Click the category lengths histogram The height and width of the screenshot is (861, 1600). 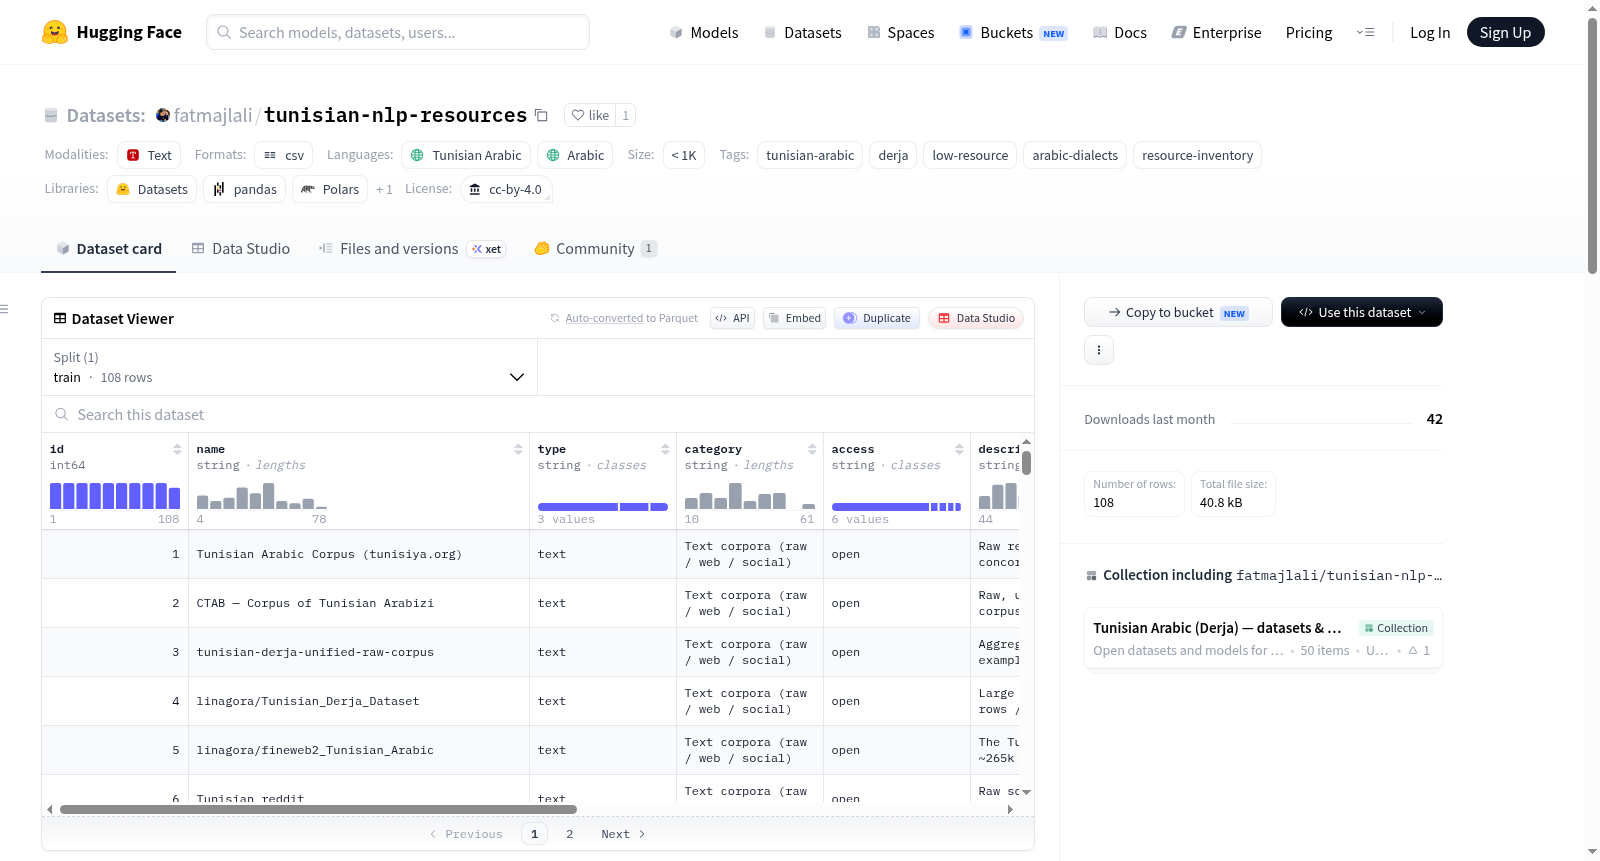click(750, 496)
